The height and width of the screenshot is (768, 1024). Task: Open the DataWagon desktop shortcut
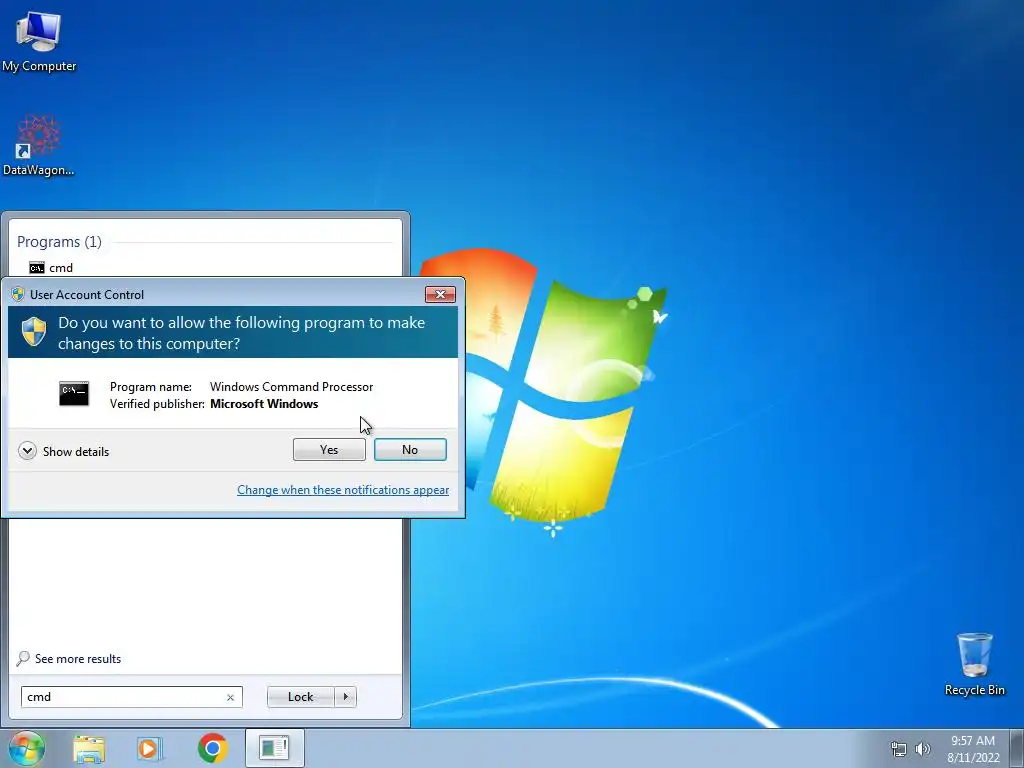point(39,145)
